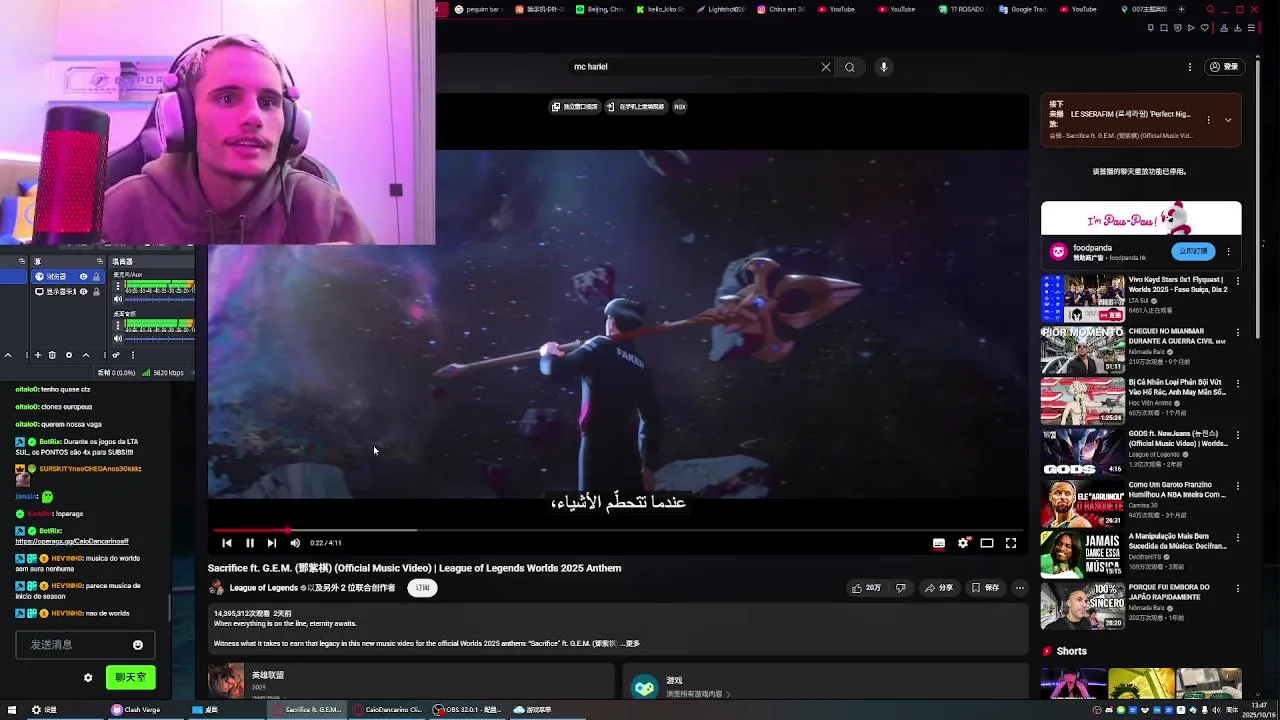Image resolution: width=1280 pixels, height=720 pixels.
Task: Expand video description via 更多
Action: [633, 644]
